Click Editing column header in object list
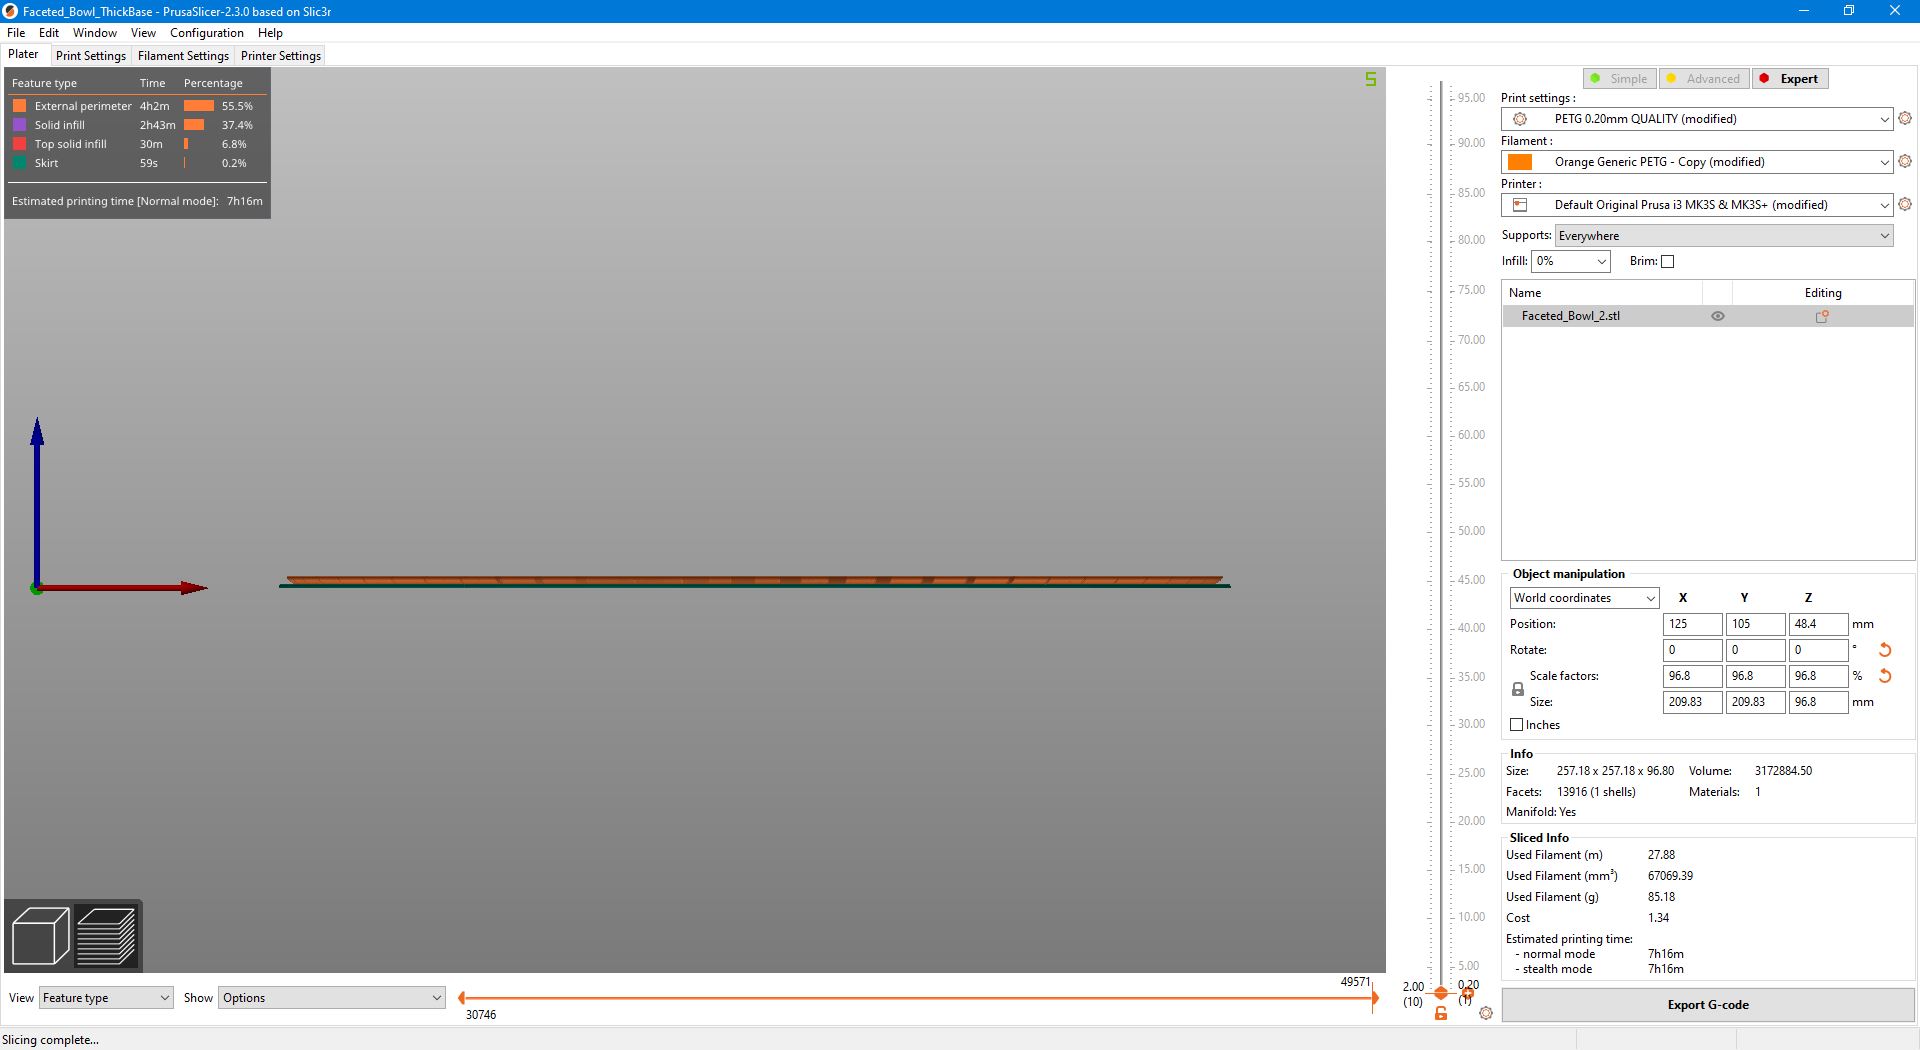 [1822, 293]
